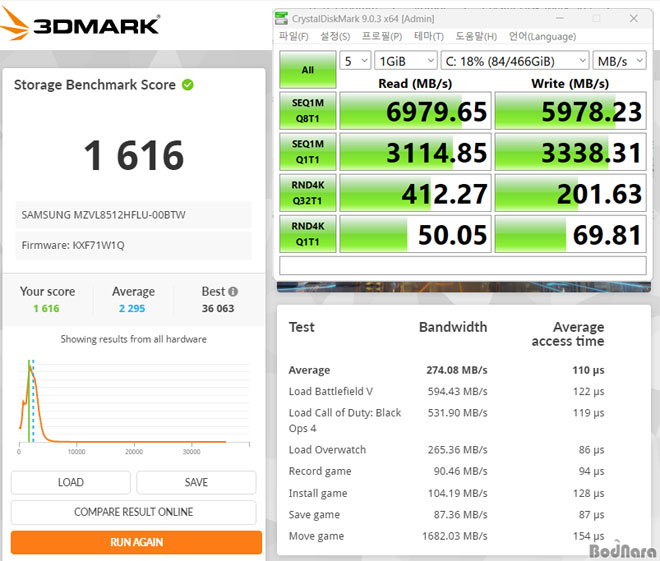660x561 pixels.
Task: Click the Storage Benchmark Score heading
Action: [95, 85]
